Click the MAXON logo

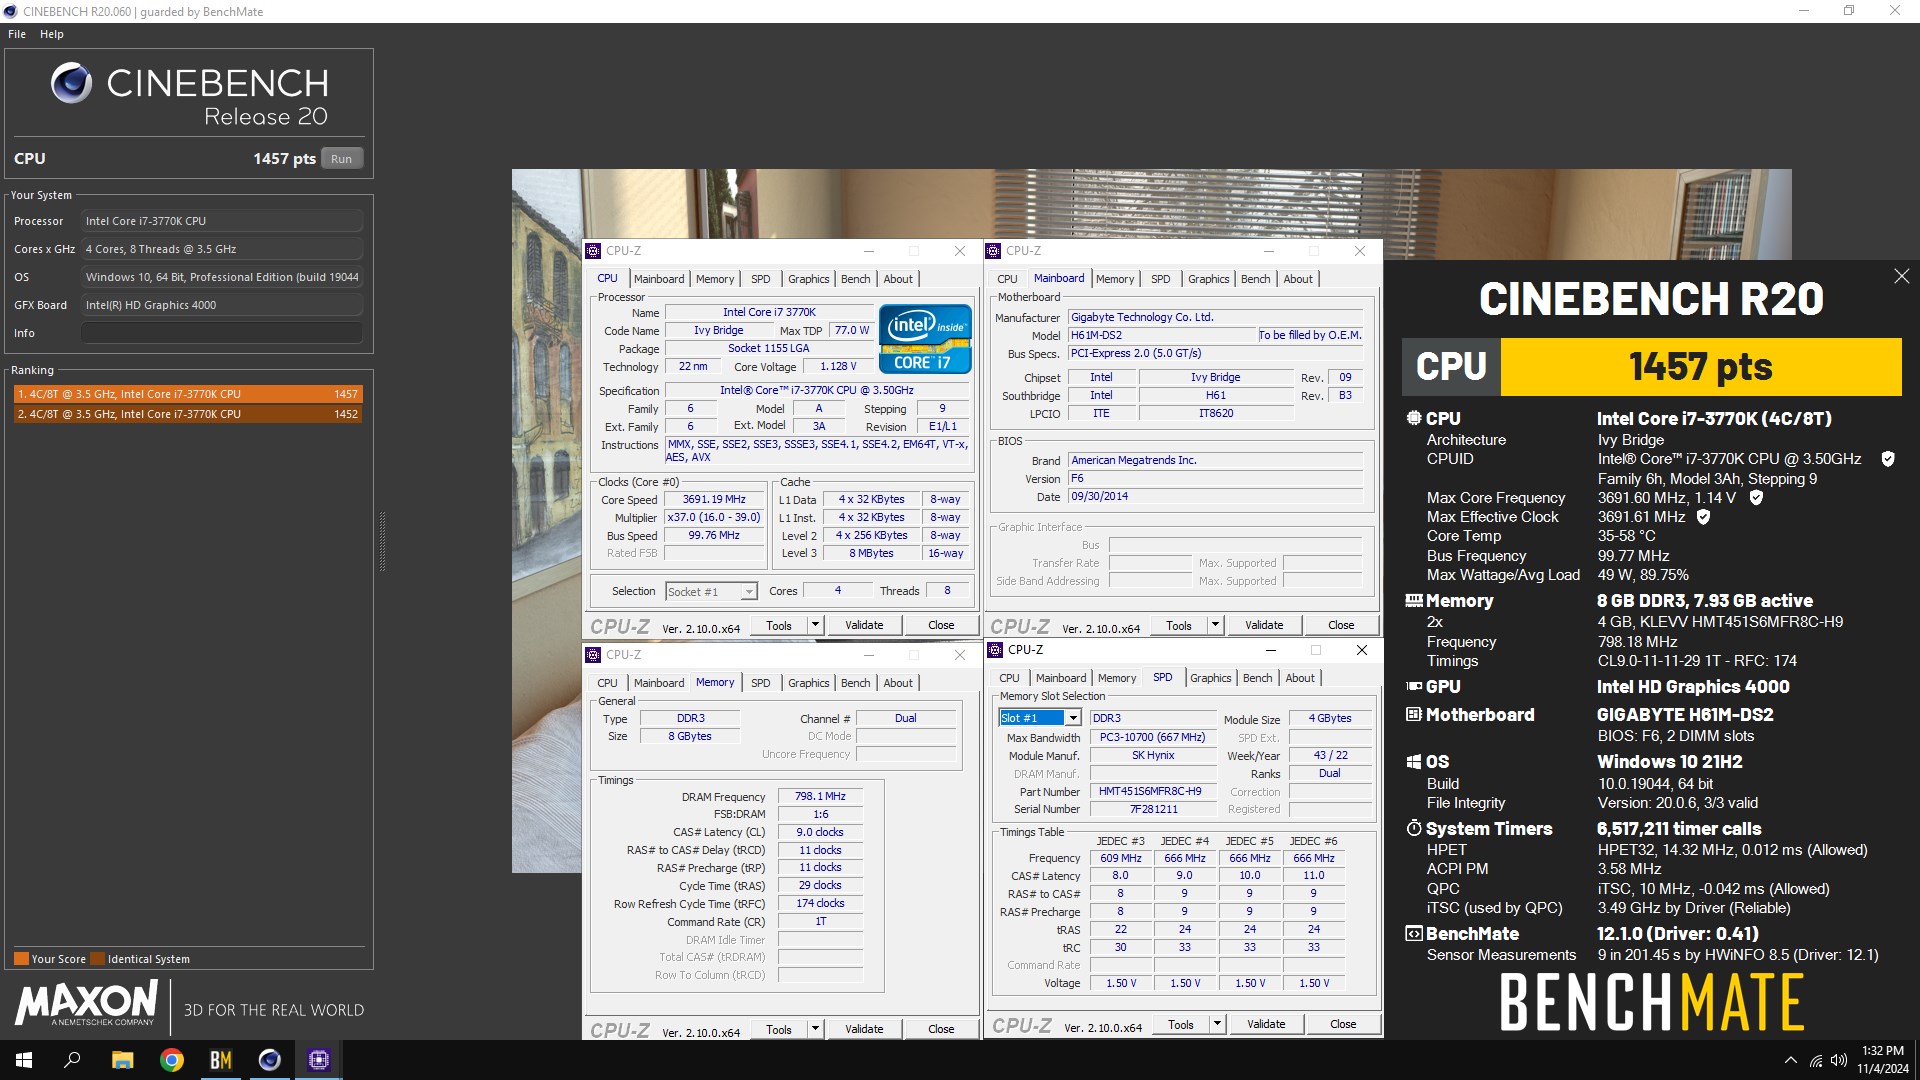(x=87, y=1003)
